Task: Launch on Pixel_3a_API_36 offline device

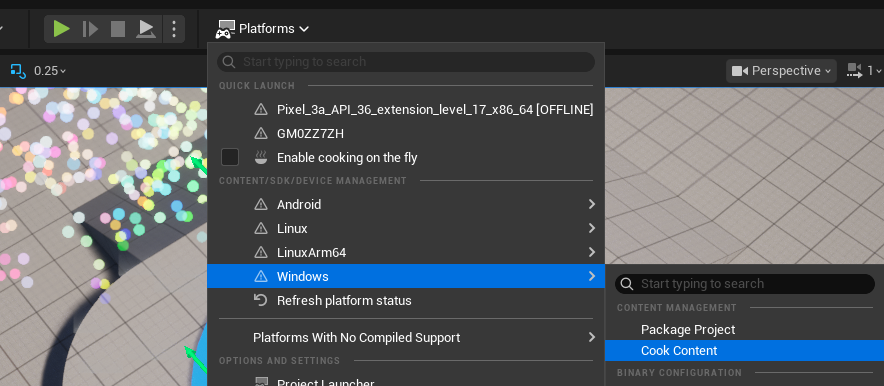Action: tap(406, 110)
